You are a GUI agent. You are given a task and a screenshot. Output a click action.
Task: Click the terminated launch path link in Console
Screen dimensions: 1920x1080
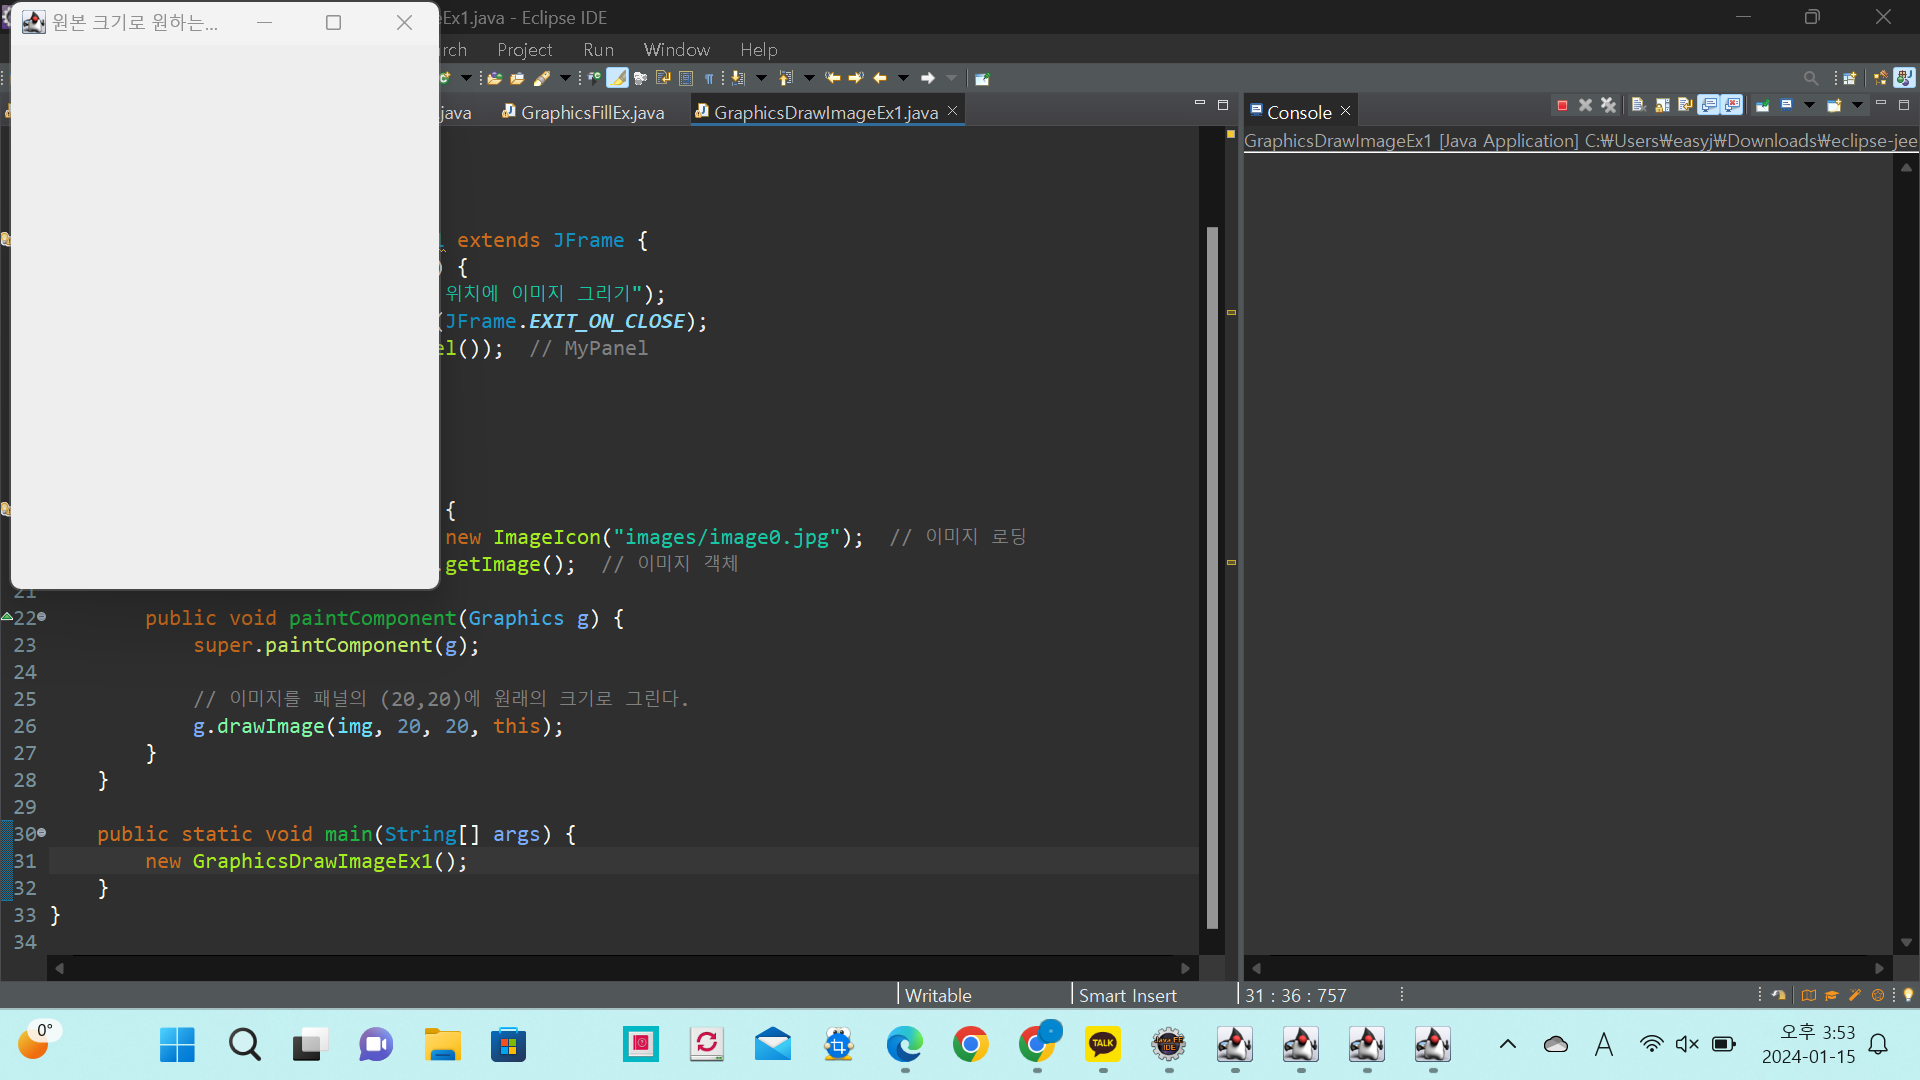(x=1580, y=141)
